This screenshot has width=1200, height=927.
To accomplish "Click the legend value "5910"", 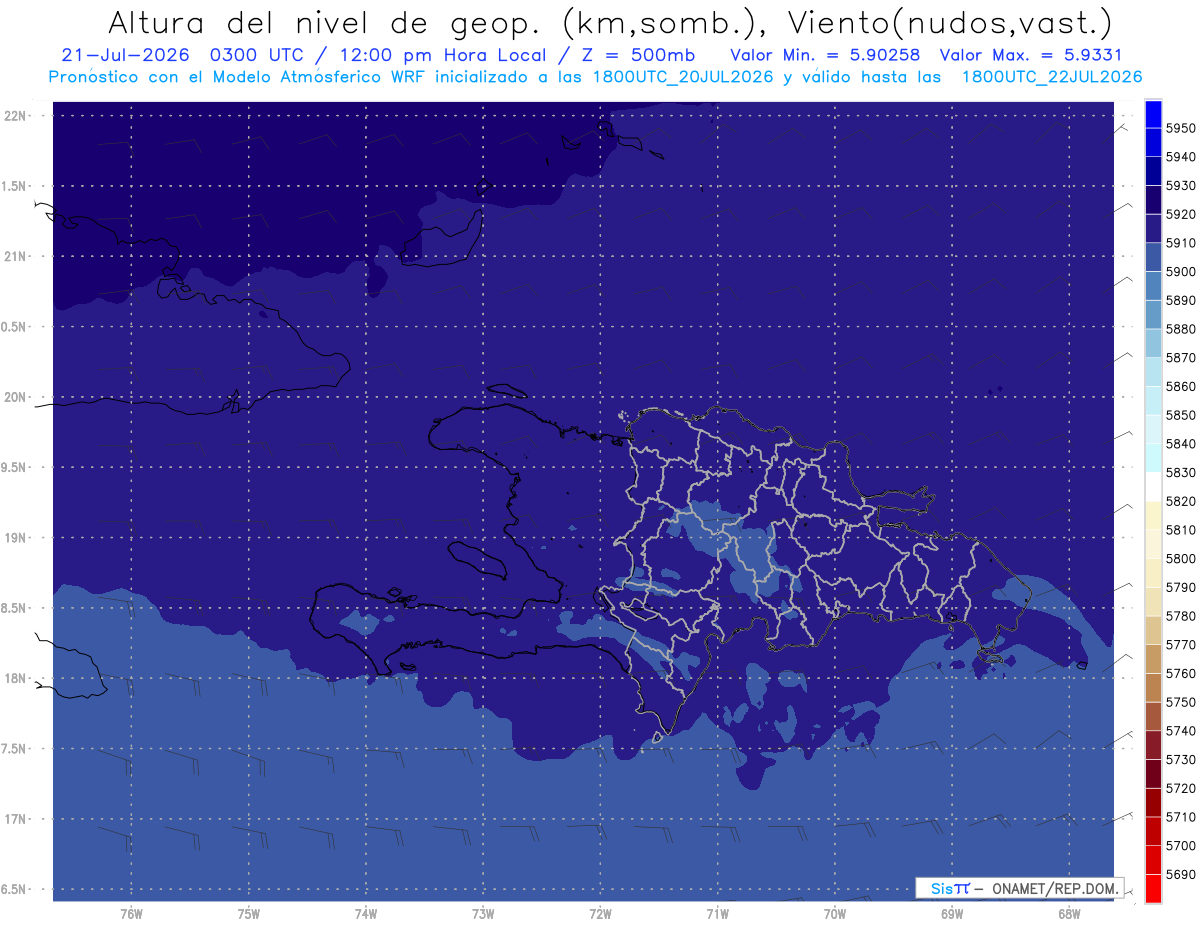I will coord(1181,243).
